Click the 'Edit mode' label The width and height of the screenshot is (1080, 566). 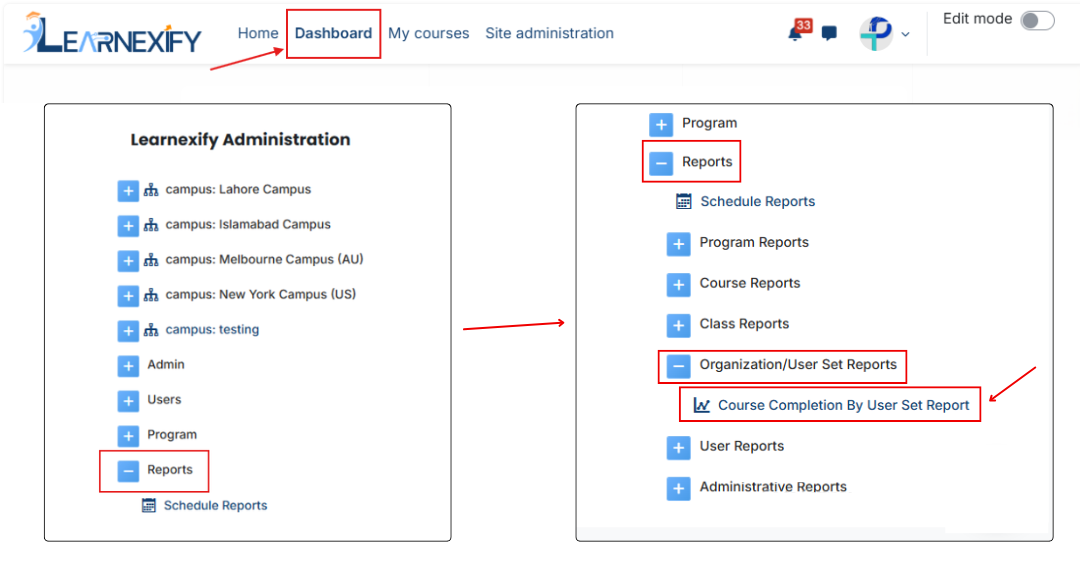(977, 19)
